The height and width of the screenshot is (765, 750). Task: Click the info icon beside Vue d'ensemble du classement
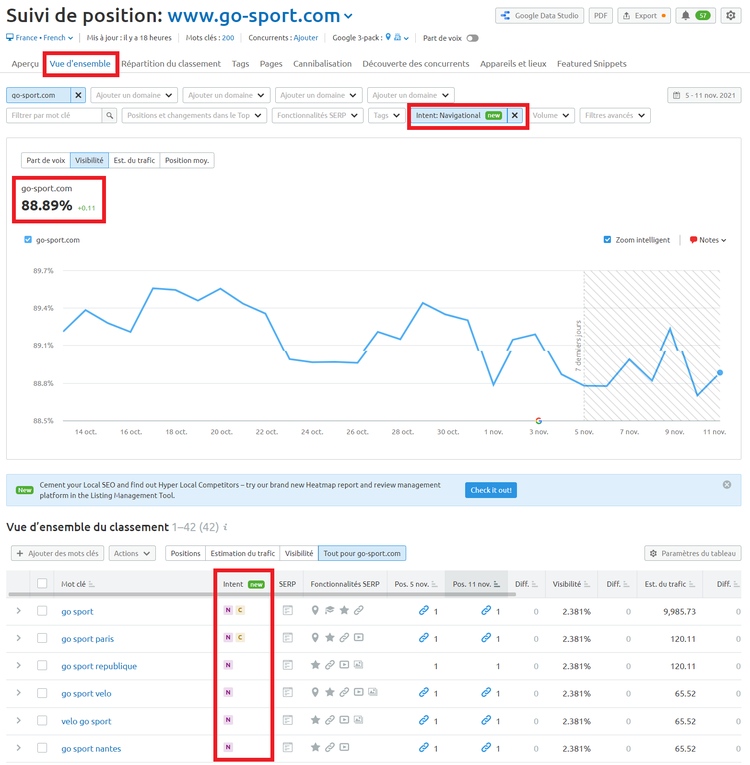point(225,527)
